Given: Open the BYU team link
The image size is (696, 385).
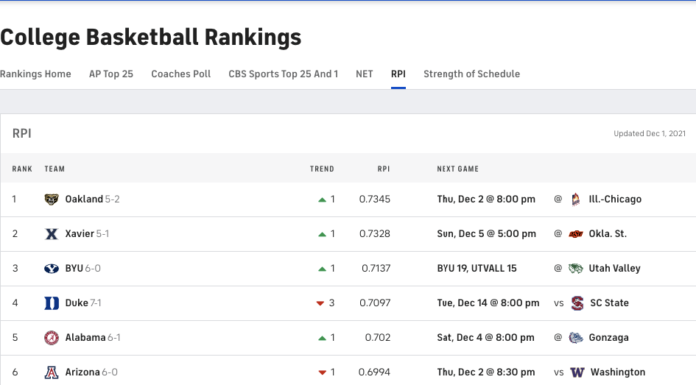Looking at the screenshot, I should (74, 269).
